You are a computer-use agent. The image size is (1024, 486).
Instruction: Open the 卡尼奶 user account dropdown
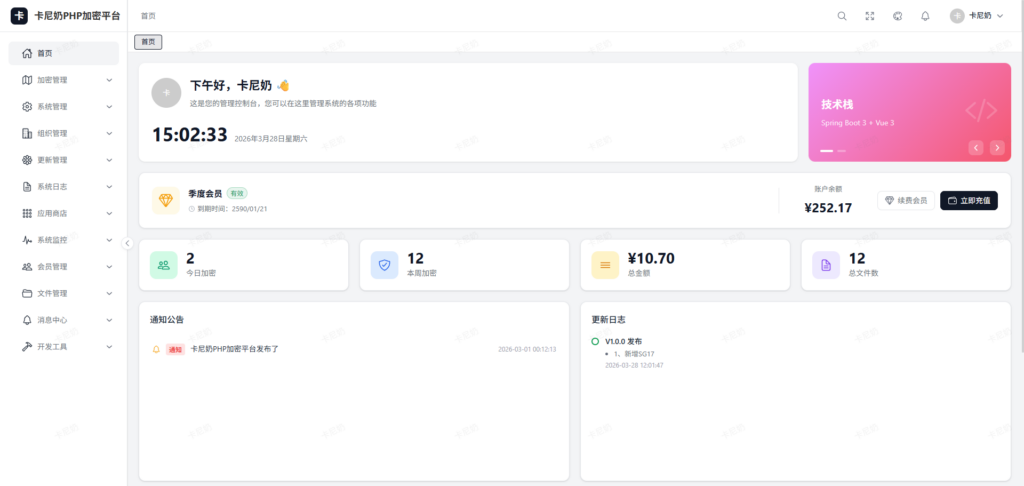(977, 16)
